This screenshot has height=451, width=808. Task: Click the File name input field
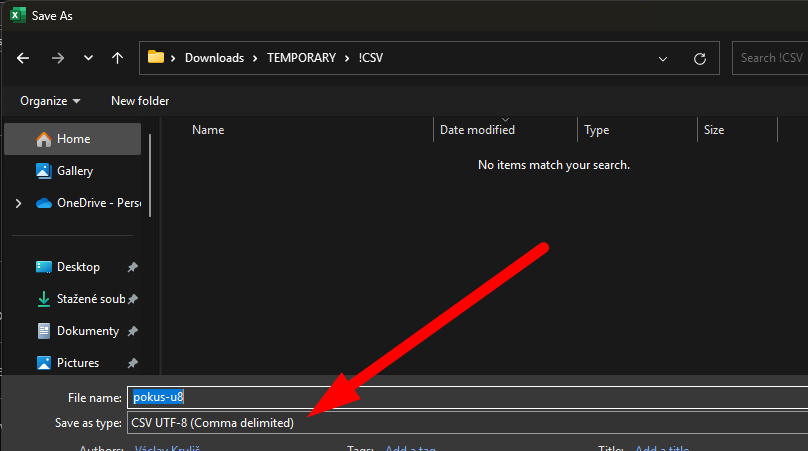tap(465, 398)
